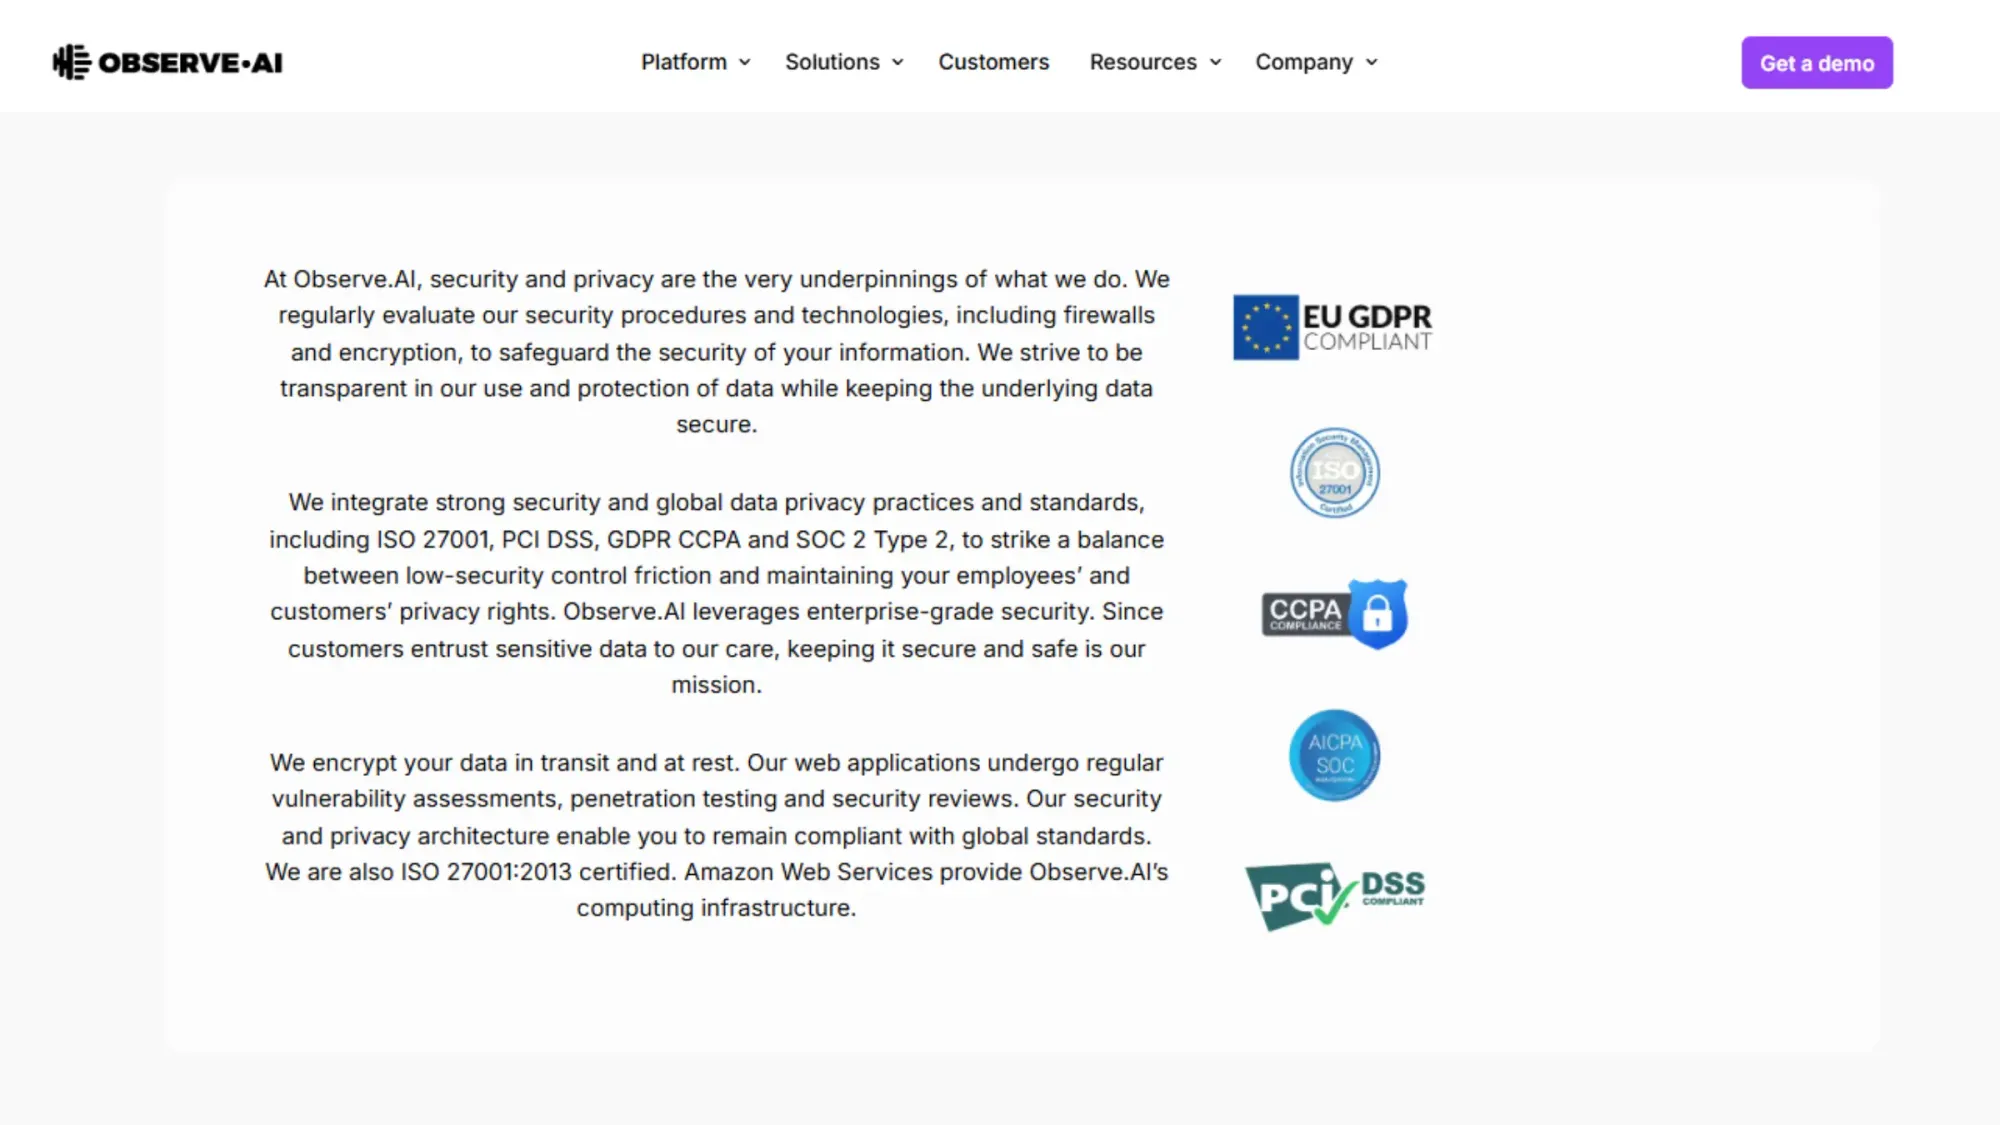
Task: Open the Solutions menu
Action: click(832, 62)
